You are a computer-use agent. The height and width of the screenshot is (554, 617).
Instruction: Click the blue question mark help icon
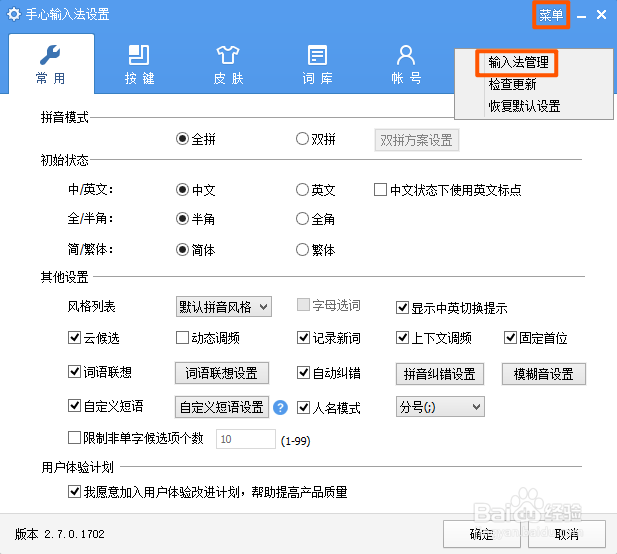pyautogui.click(x=281, y=407)
